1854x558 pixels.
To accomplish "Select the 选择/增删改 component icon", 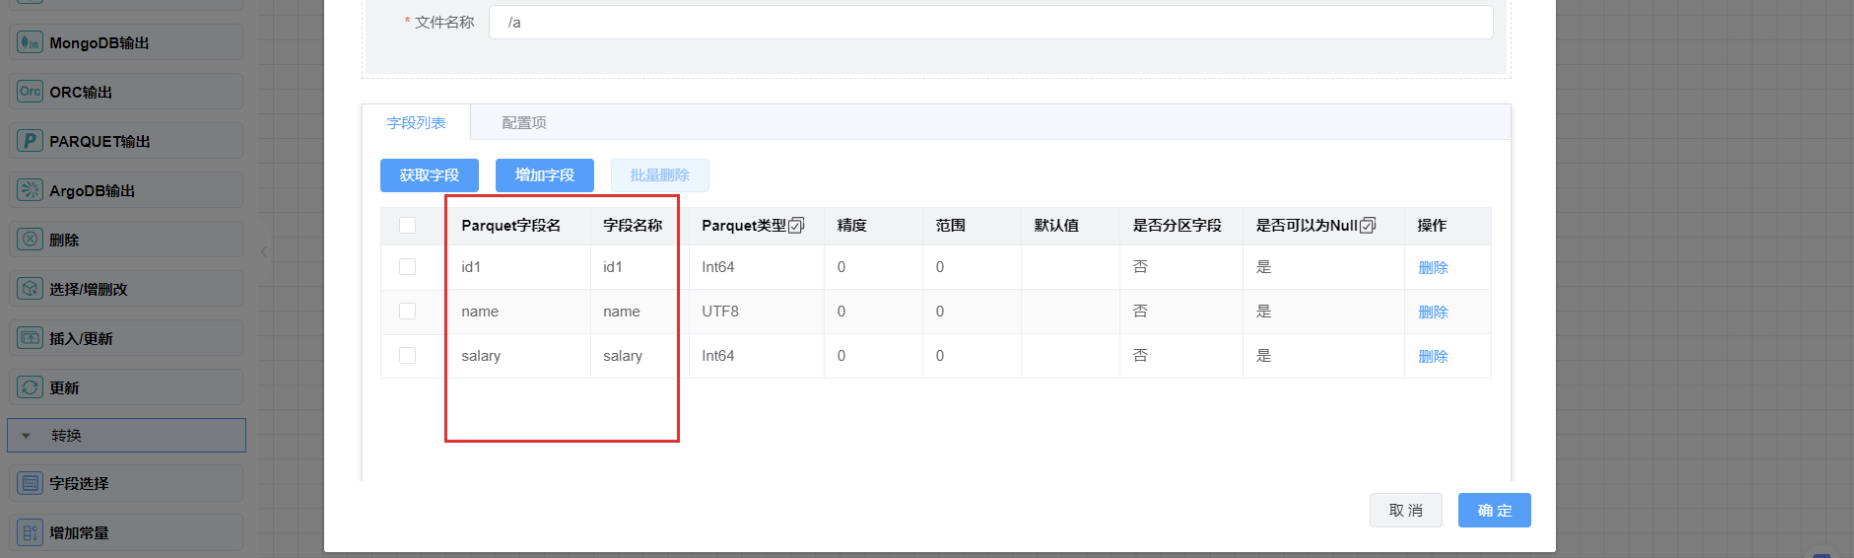I will [x=30, y=288].
